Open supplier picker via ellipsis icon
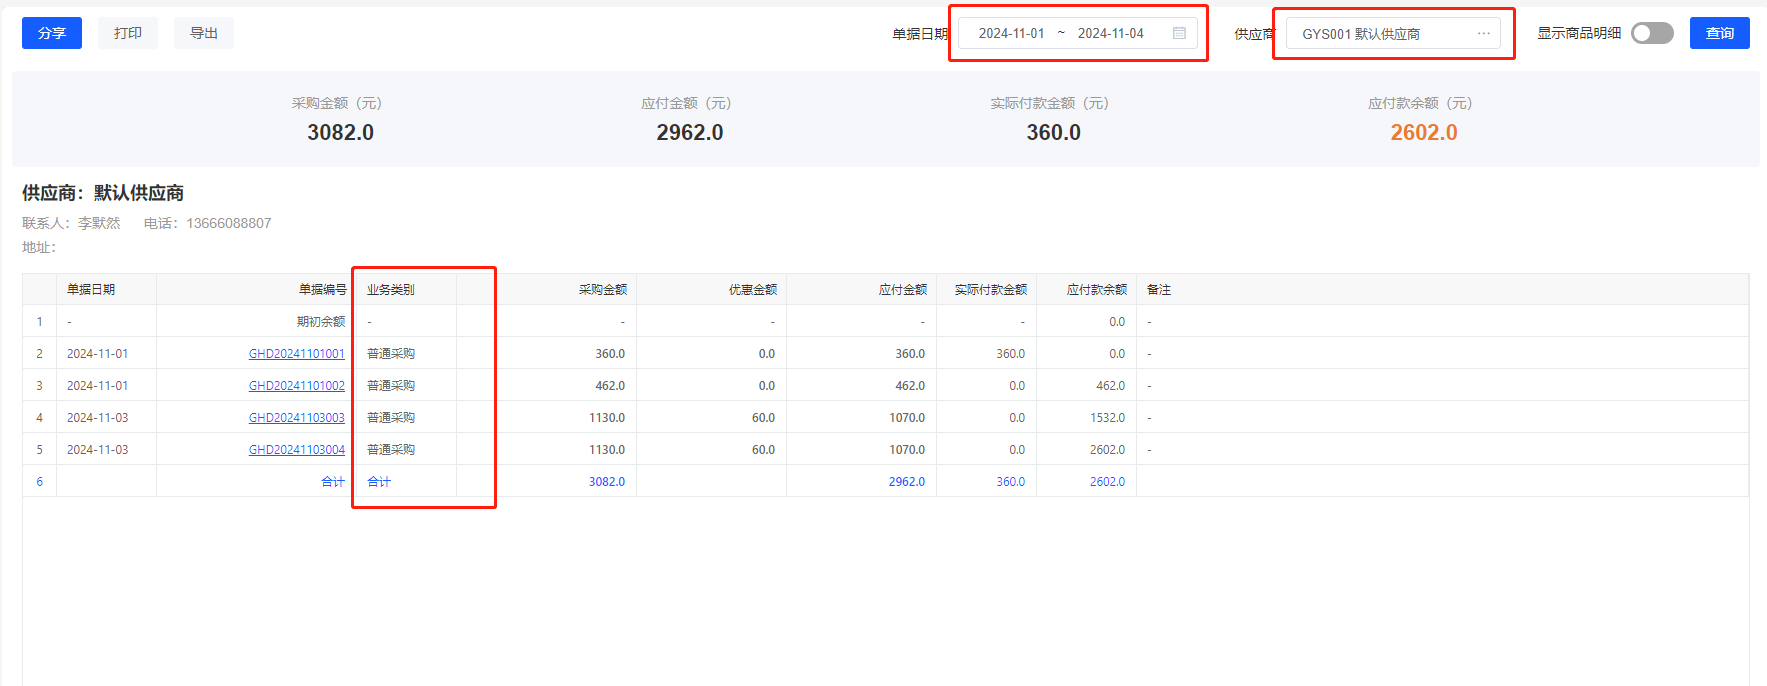The height and width of the screenshot is (686, 1767). tap(1483, 33)
